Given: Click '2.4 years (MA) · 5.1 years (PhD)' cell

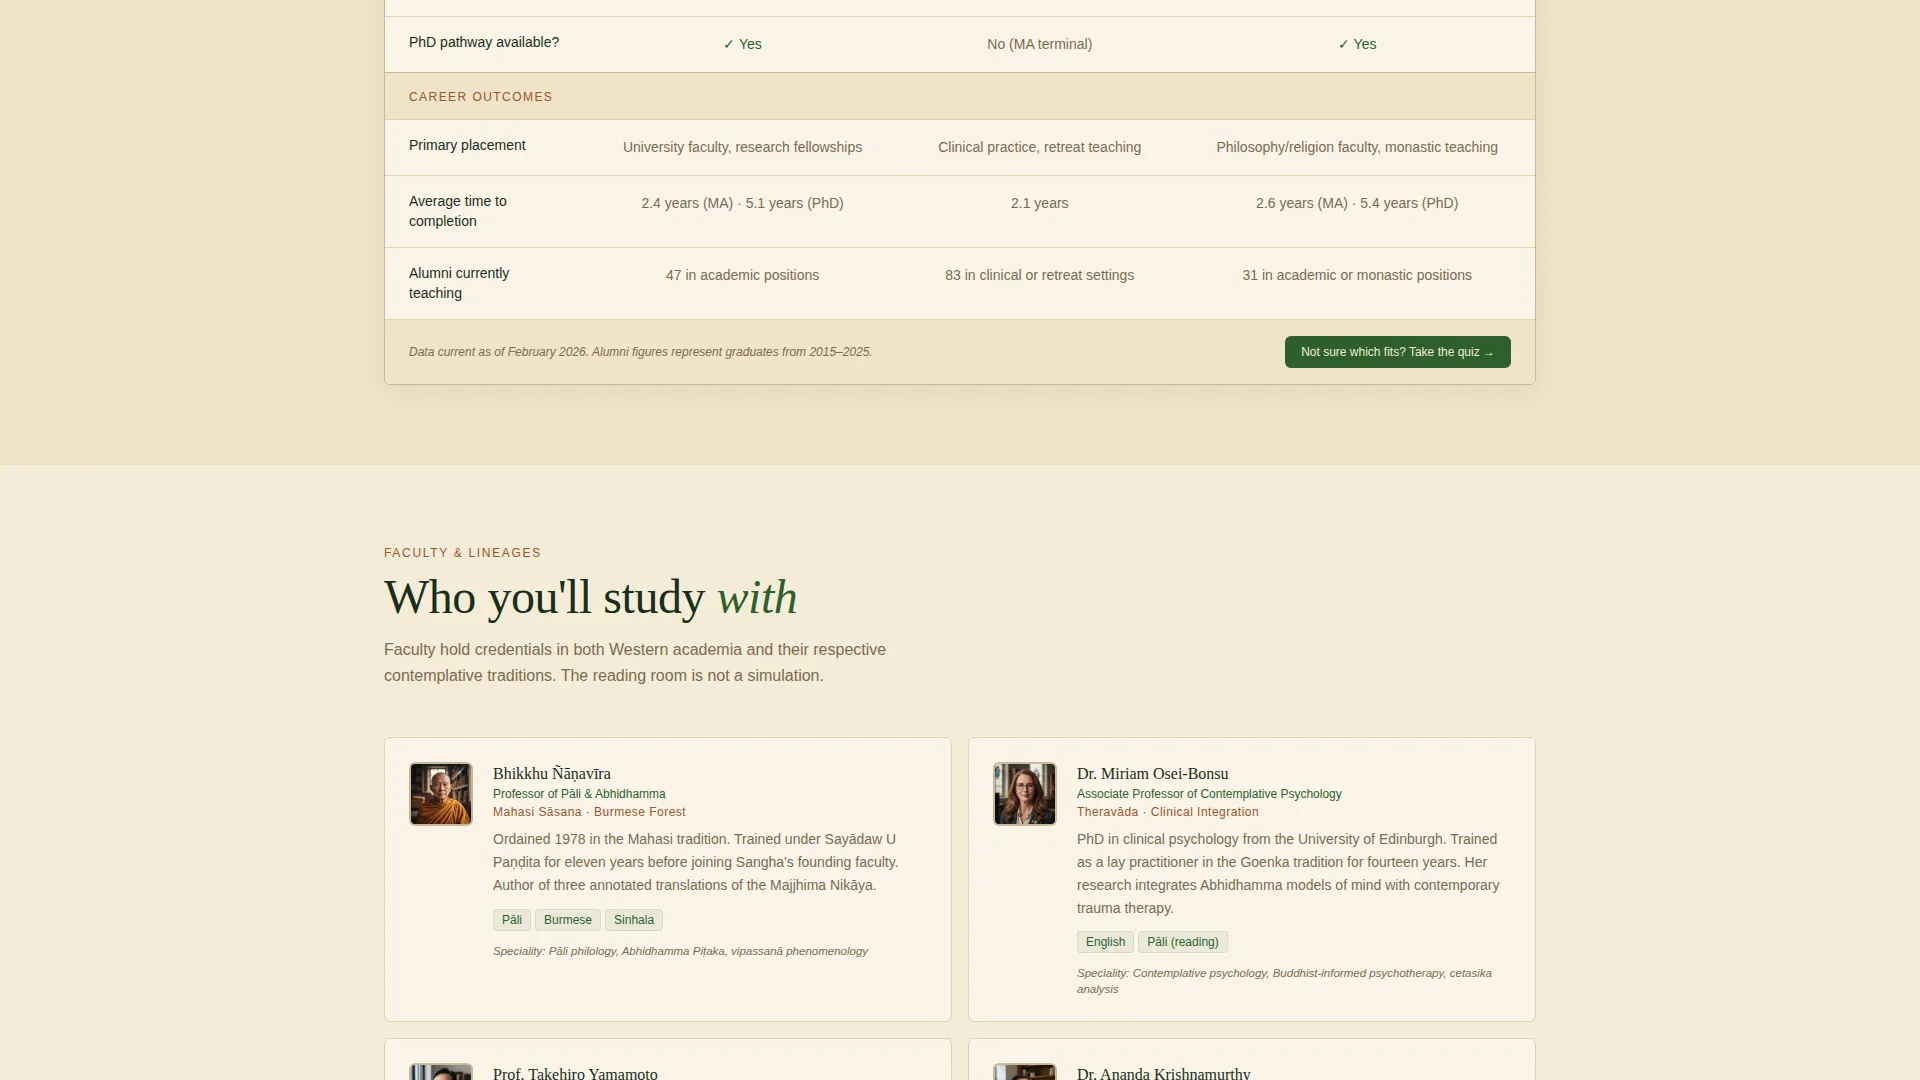Looking at the screenshot, I should tap(742, 203).
